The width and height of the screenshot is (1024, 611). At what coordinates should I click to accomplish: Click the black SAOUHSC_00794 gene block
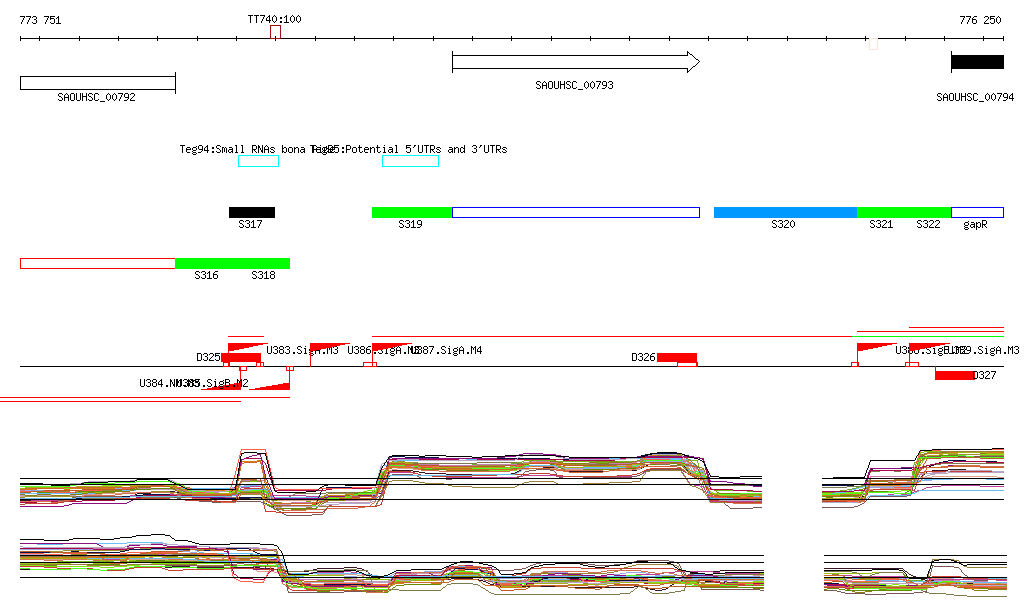978,62
